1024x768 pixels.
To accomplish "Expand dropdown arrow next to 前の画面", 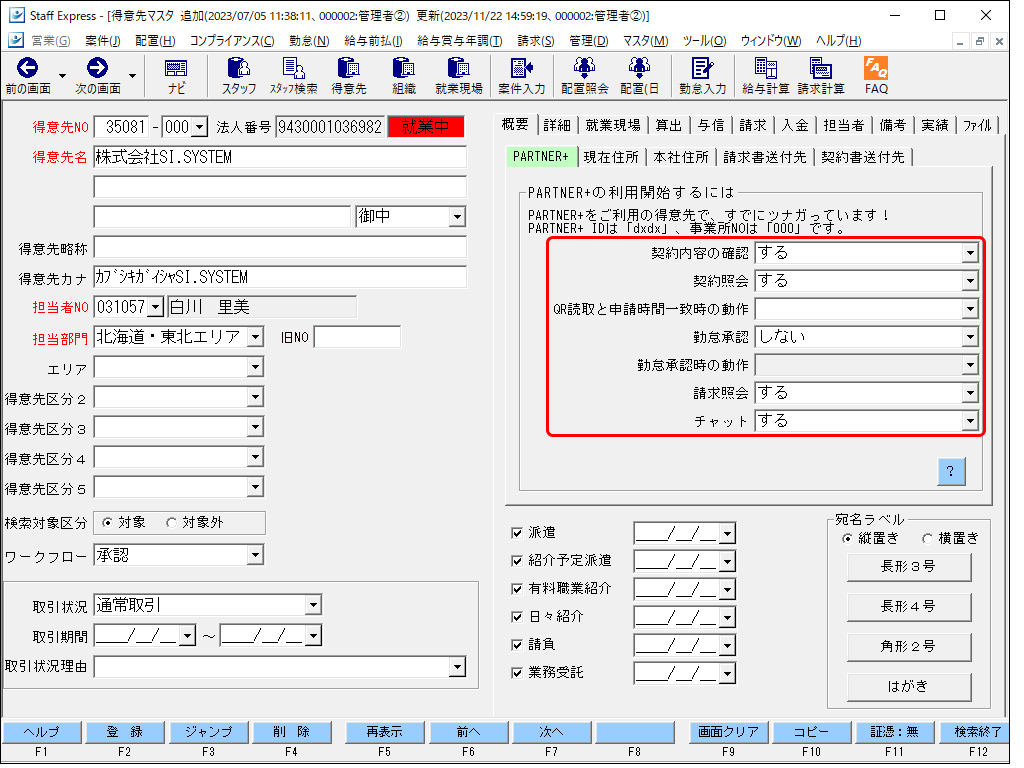I will point(63,76).
